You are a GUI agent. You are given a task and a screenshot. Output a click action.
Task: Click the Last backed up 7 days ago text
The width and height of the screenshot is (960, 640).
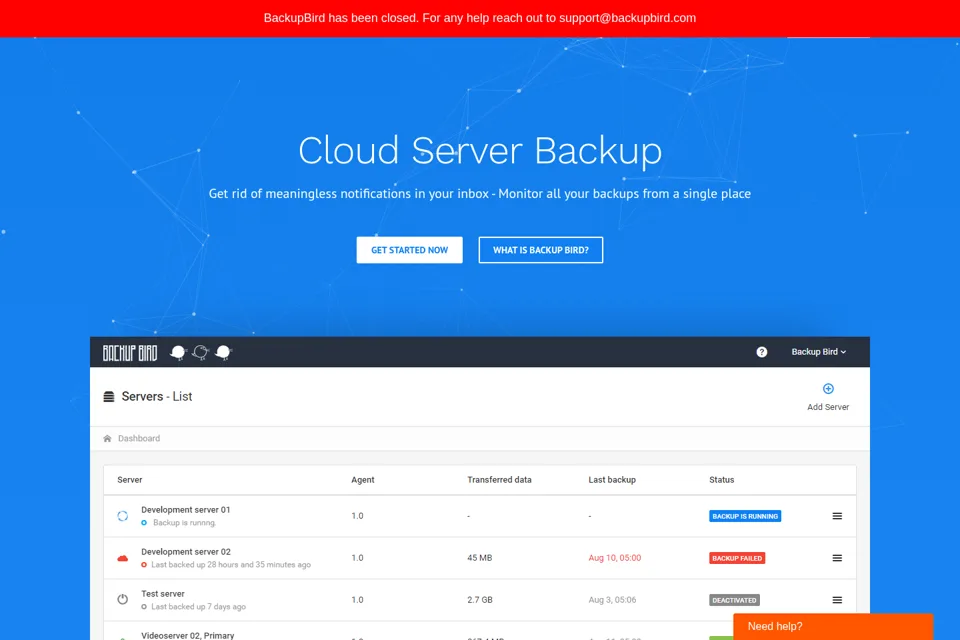[x=198, y=607]
